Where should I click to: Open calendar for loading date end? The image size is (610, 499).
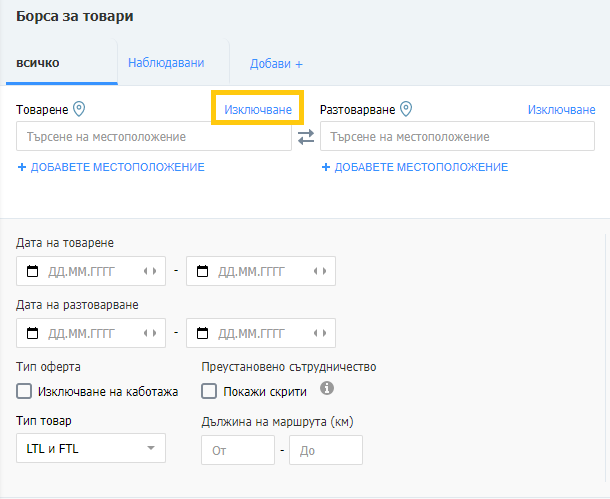pos(202,271)
